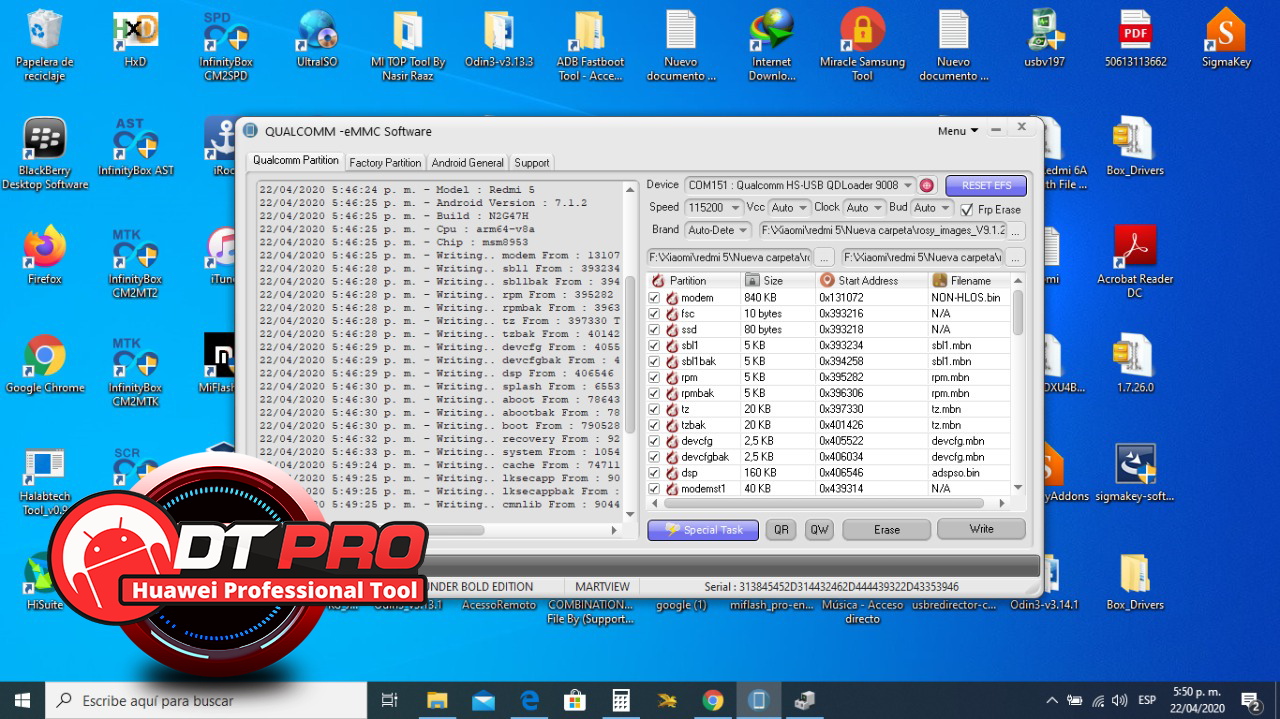Click partition list horizontal scrollbar
Viewport: 1280px width, 719px height.
[829, 504]
